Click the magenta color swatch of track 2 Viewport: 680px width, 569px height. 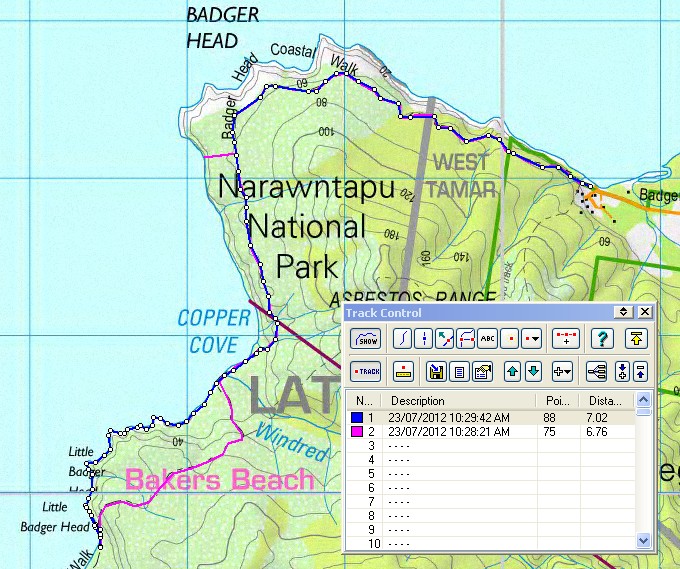(x=355, y=431)
